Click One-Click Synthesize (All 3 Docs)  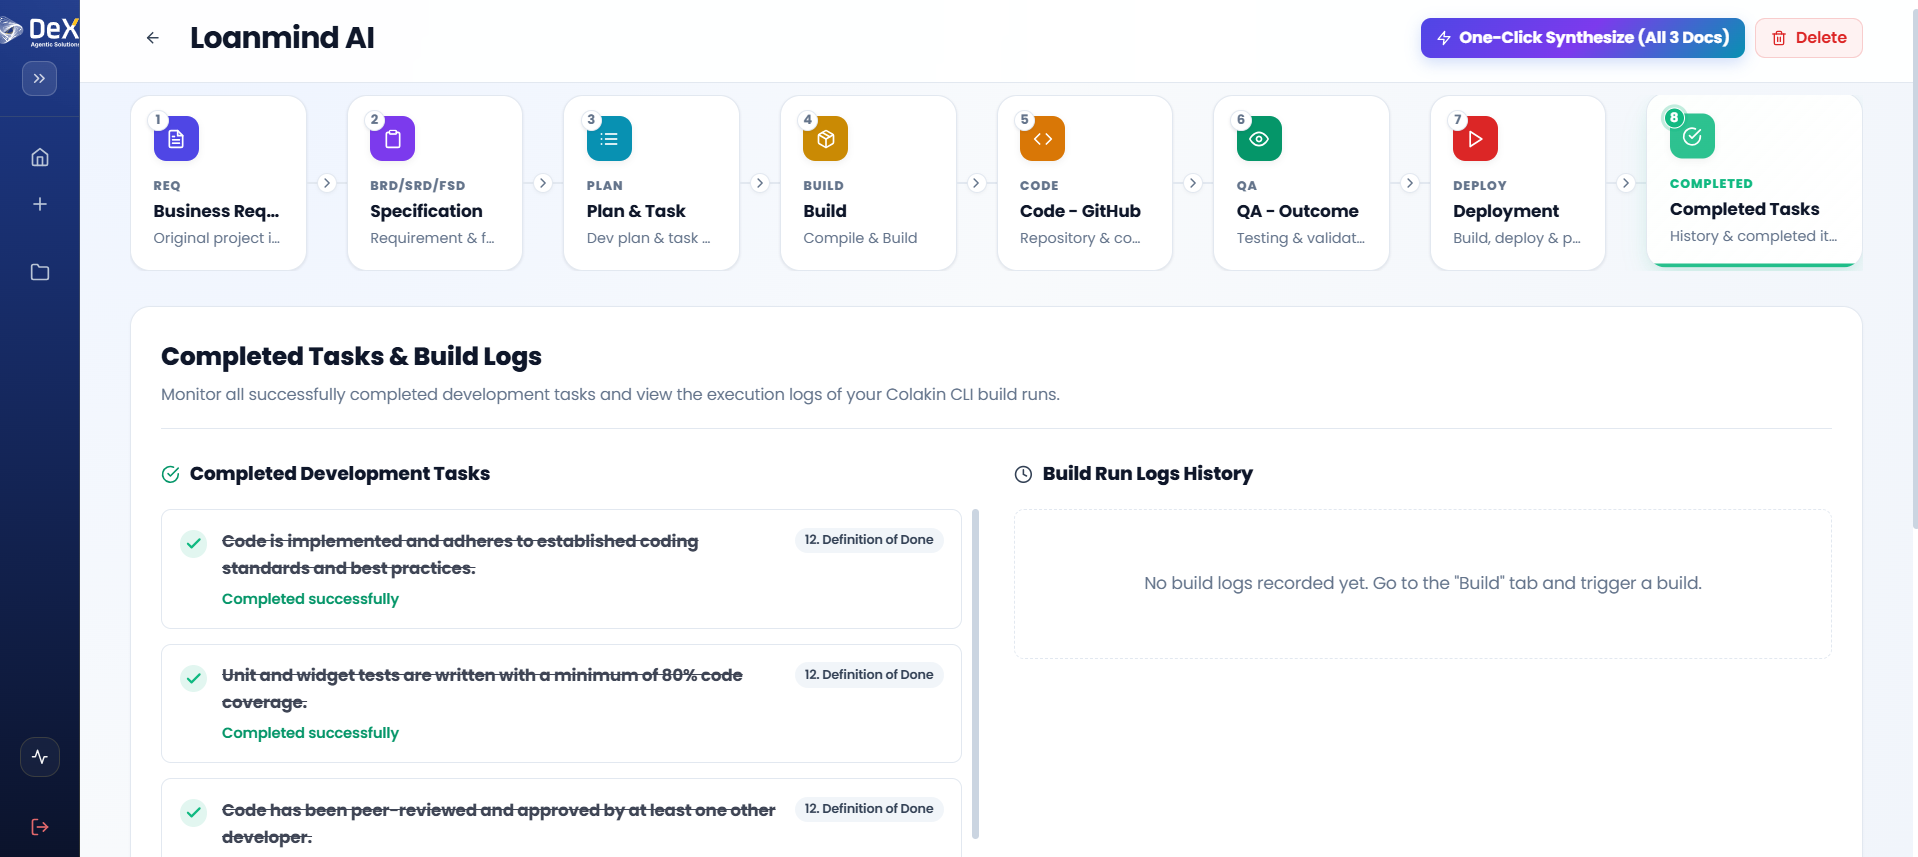[x=1582, y=38]
